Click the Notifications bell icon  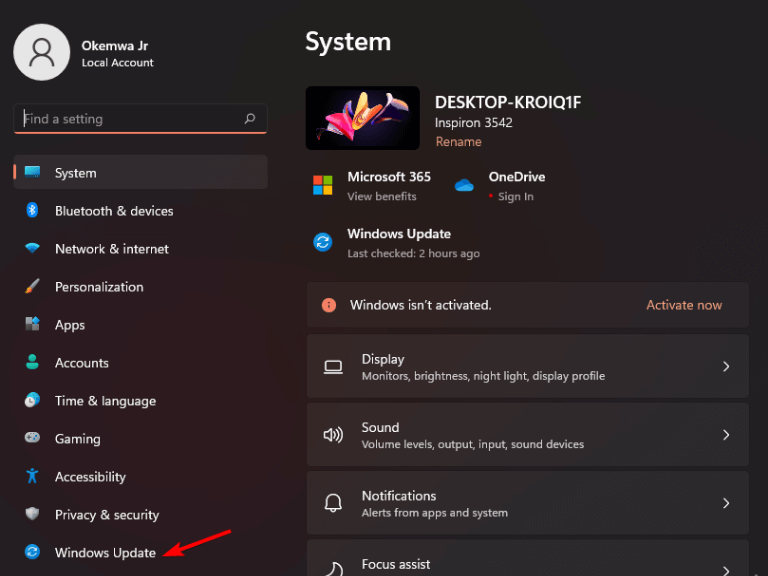[333, 503]
